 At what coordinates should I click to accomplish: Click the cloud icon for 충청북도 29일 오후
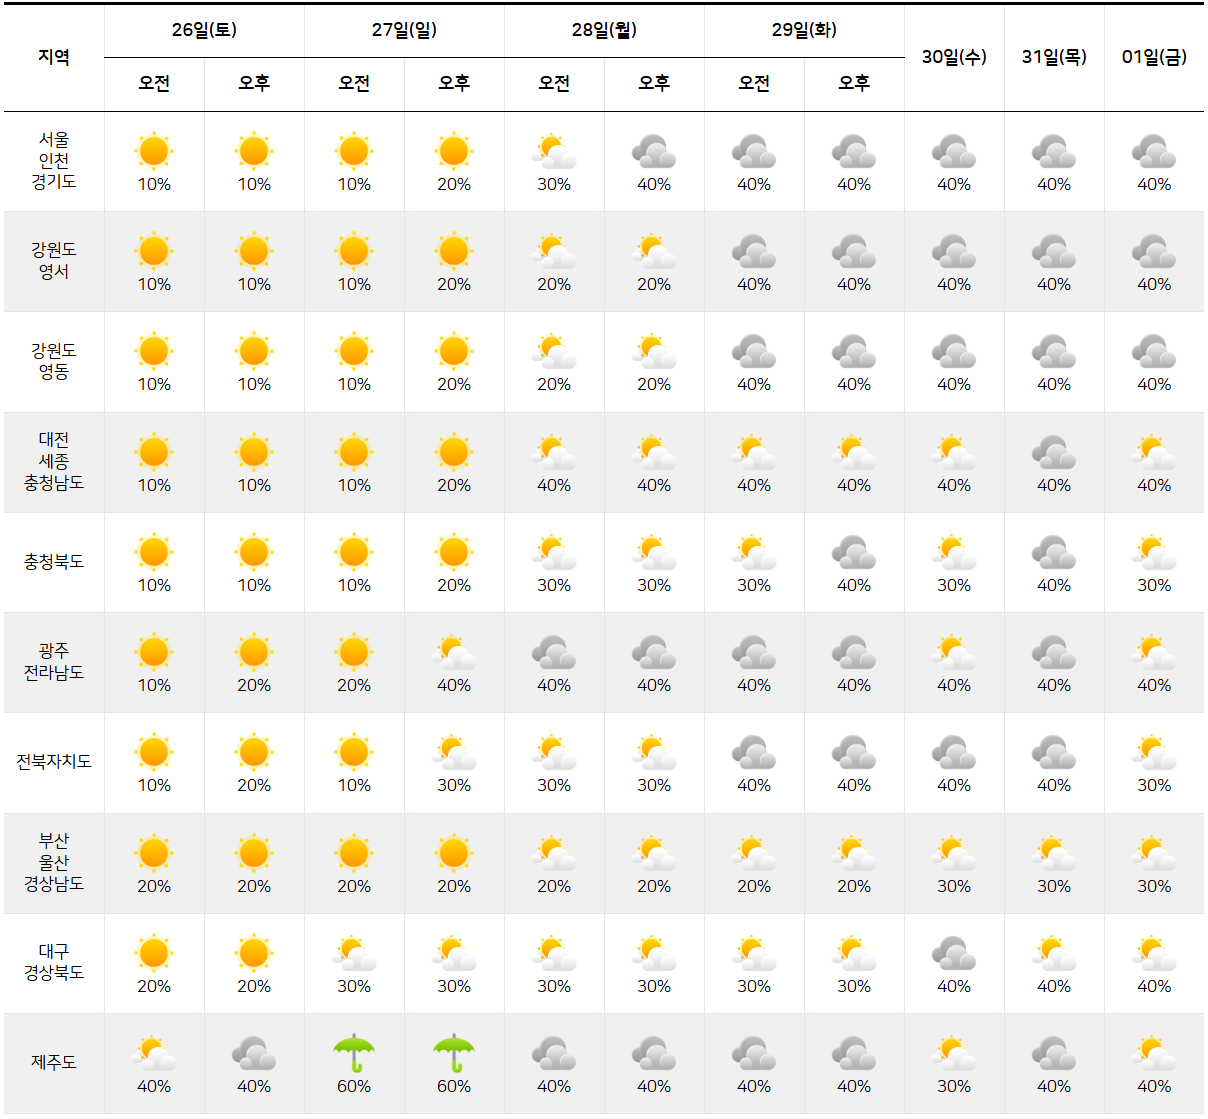click(x=854, y=552)
